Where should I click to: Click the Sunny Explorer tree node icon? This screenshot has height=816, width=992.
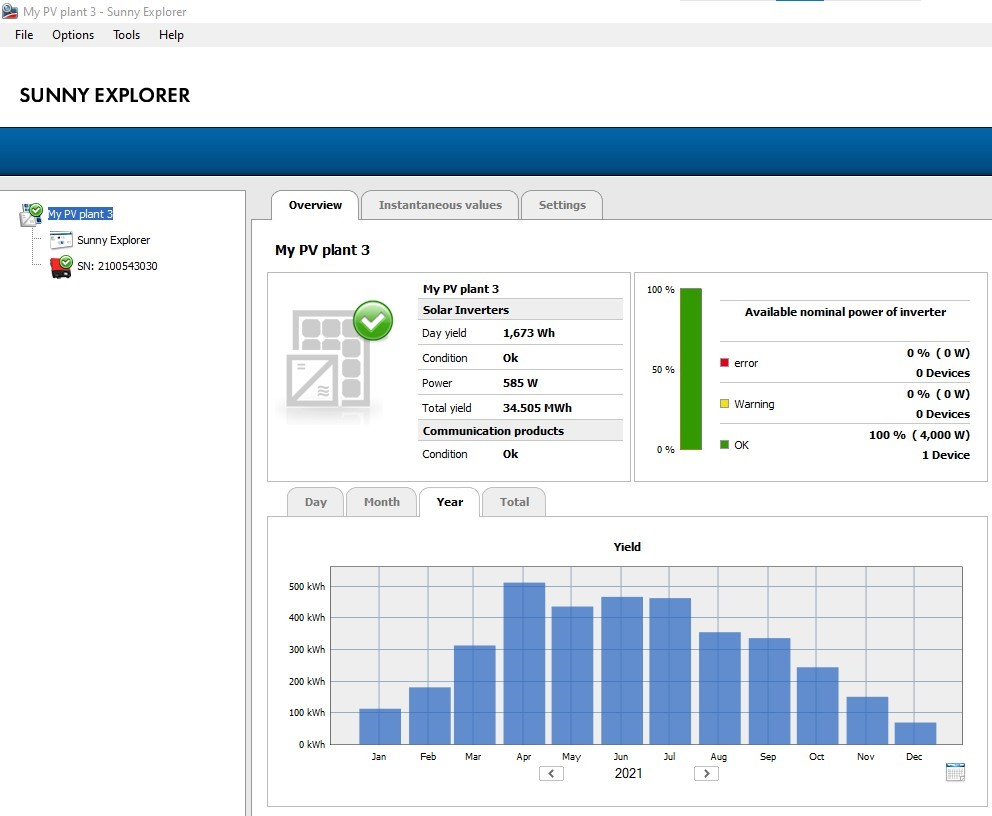61,240
